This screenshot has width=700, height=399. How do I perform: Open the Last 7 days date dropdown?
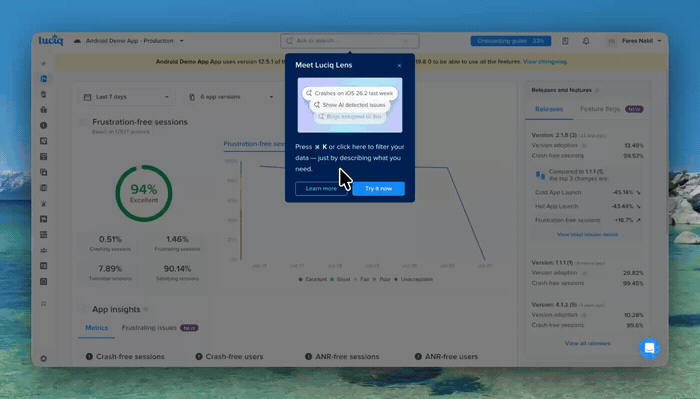tap(126, 97)
